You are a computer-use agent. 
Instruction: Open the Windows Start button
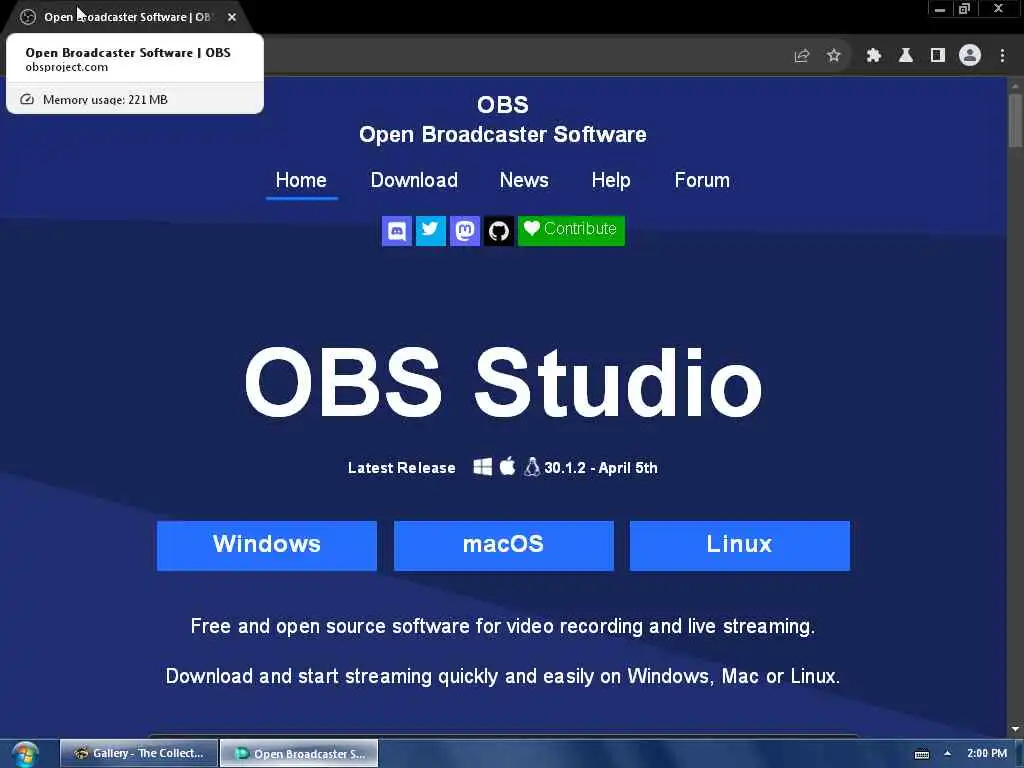click(x=25, y=754)
